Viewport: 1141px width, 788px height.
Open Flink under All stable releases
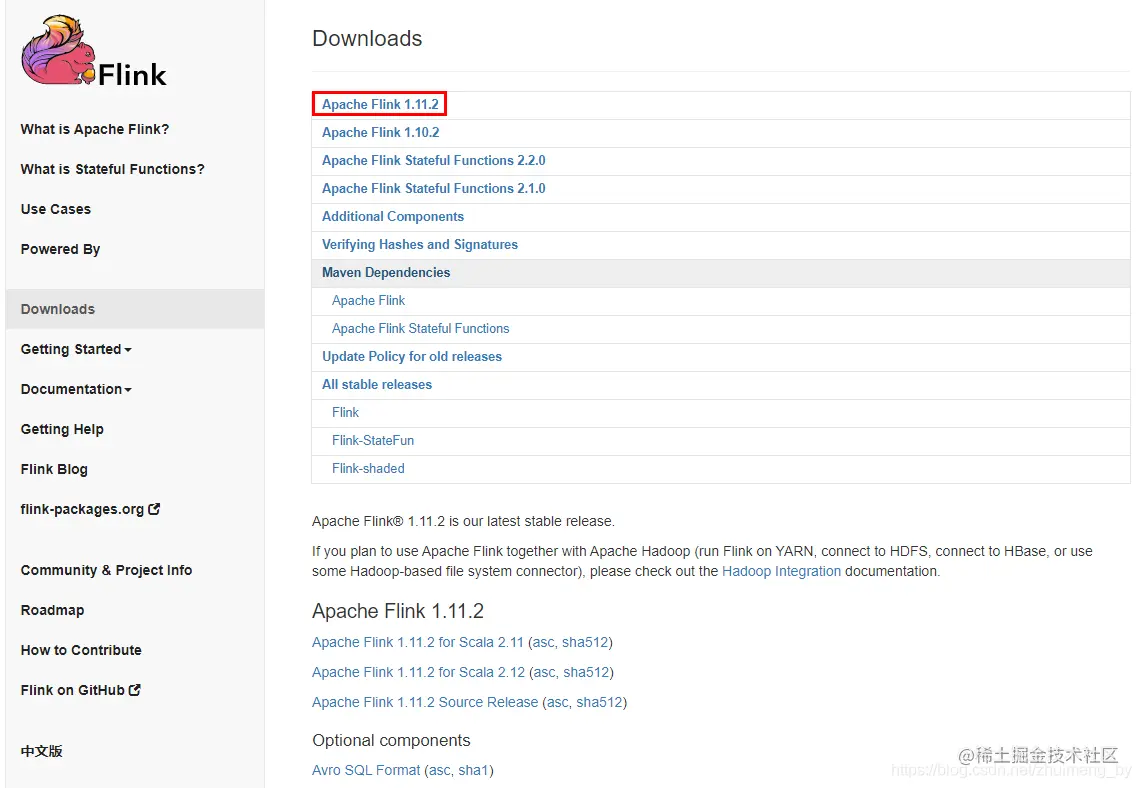coord(346,413)
